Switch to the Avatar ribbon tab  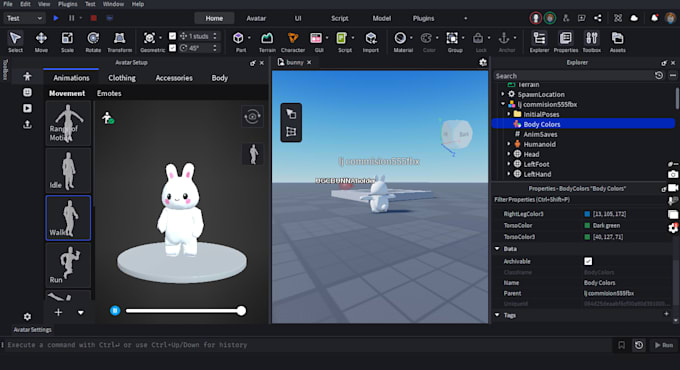tap(256, 18)
